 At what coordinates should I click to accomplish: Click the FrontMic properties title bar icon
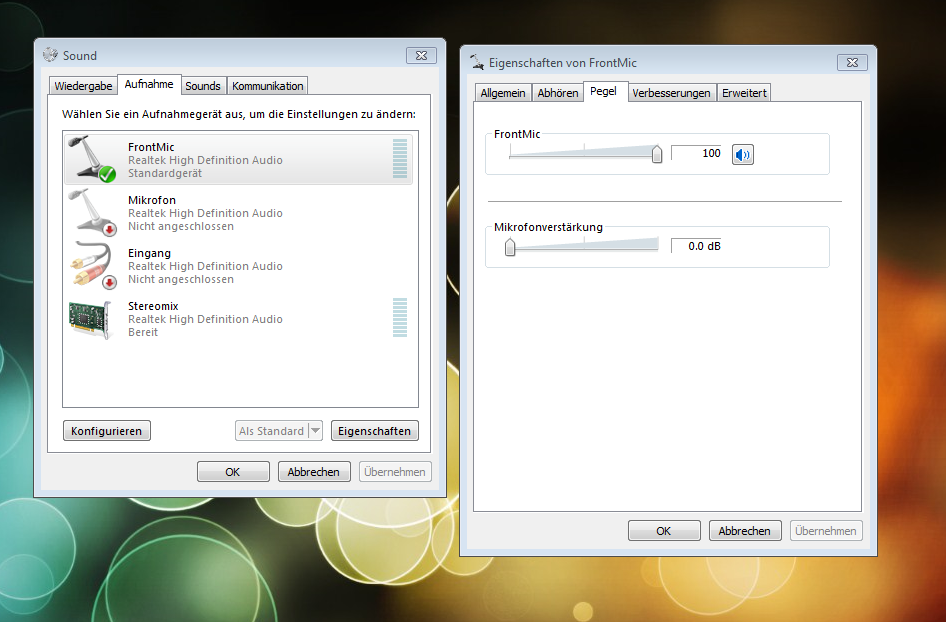[x=477, y=62]
